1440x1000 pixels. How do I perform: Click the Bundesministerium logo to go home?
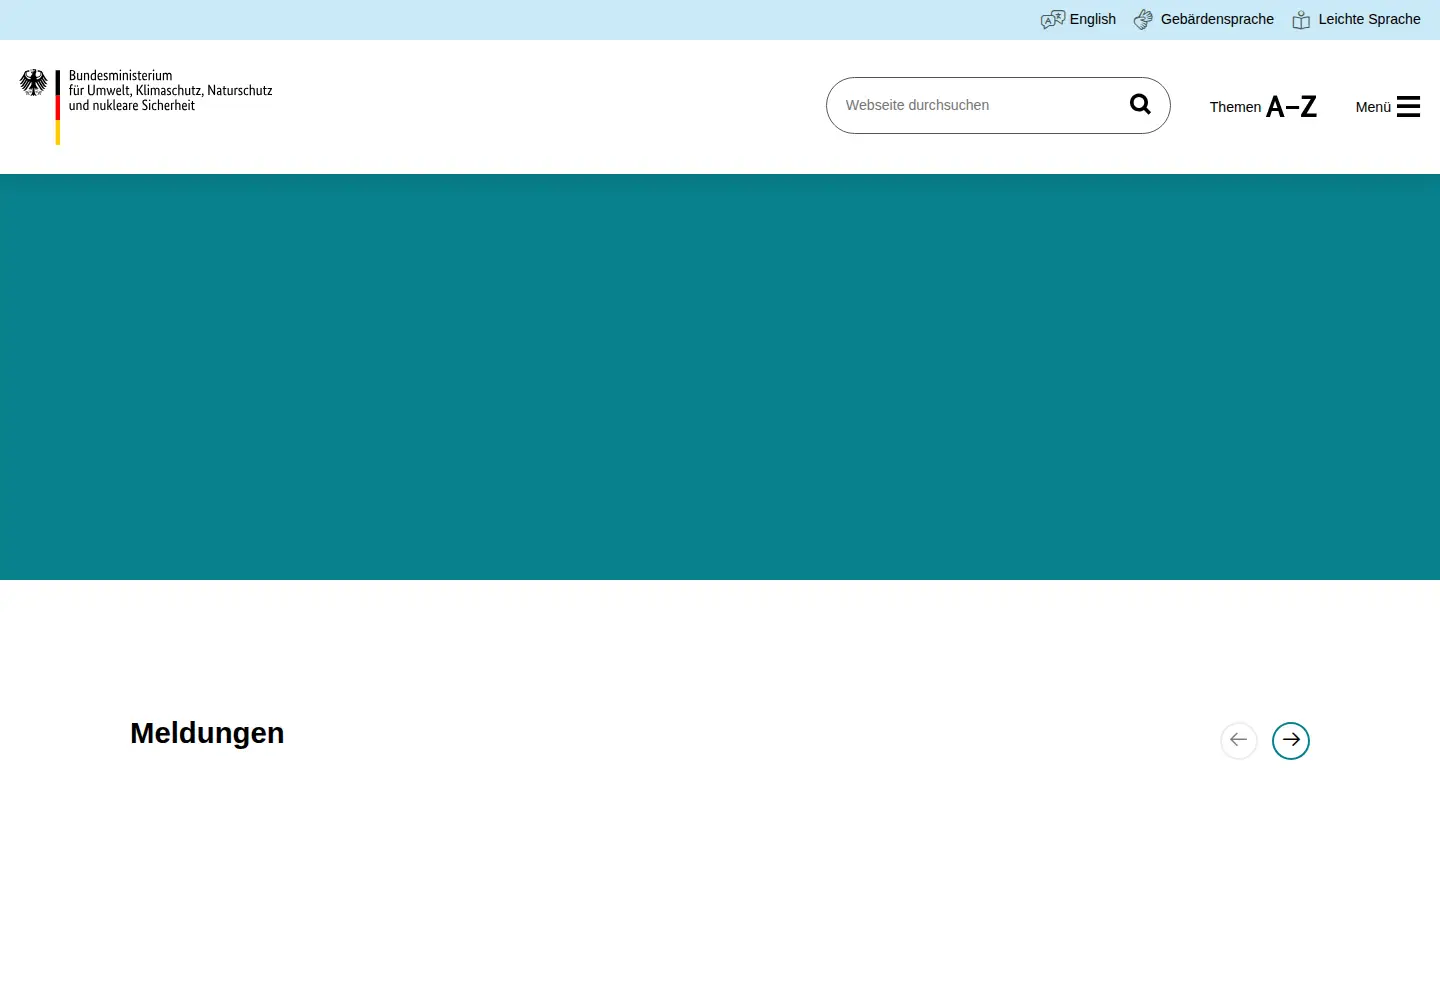[x=146, y=106]
